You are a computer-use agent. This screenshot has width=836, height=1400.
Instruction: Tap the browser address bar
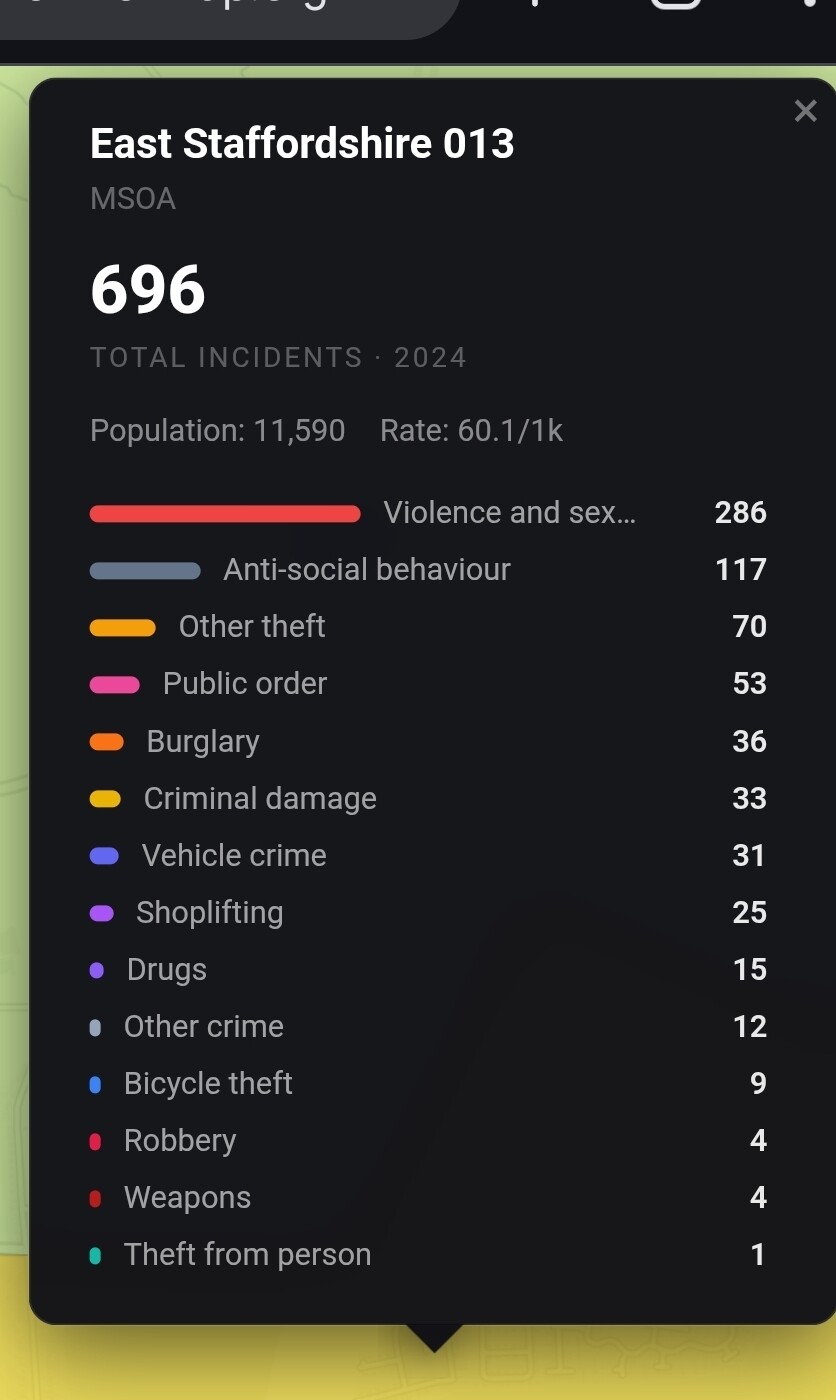[220, 15]
